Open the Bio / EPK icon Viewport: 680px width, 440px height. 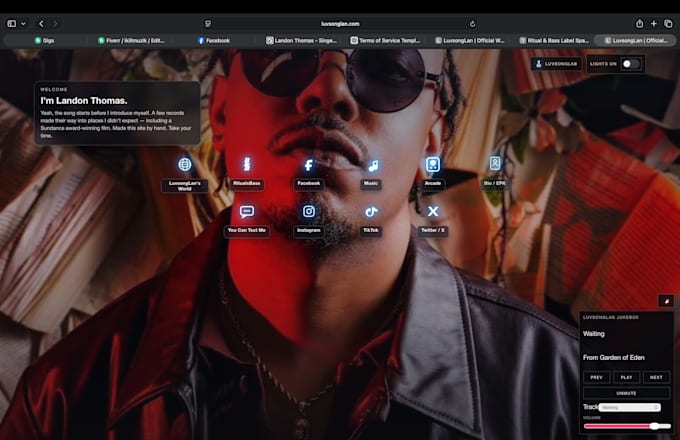[495, 163]
